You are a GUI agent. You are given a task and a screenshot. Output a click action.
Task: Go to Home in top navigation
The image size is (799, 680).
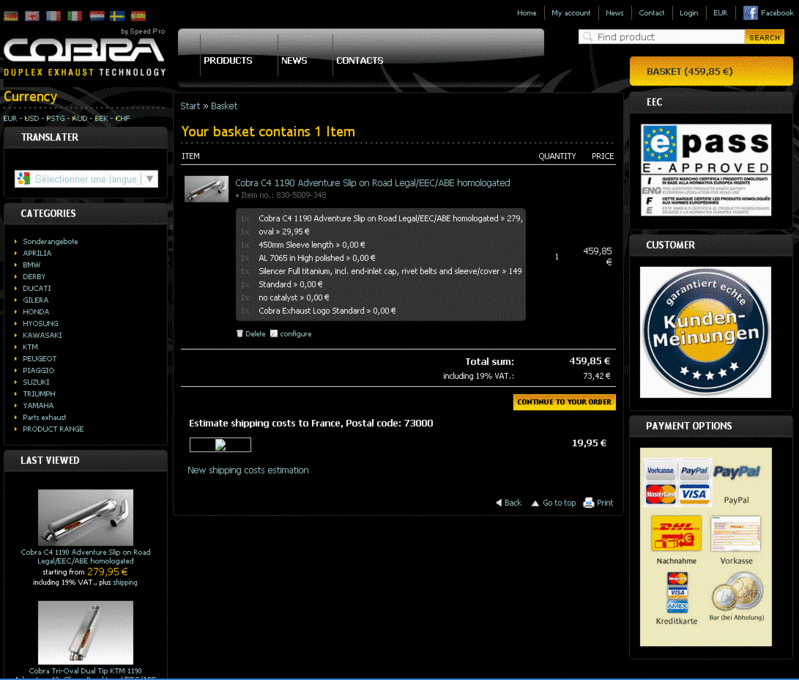click(x=526, y=13)
